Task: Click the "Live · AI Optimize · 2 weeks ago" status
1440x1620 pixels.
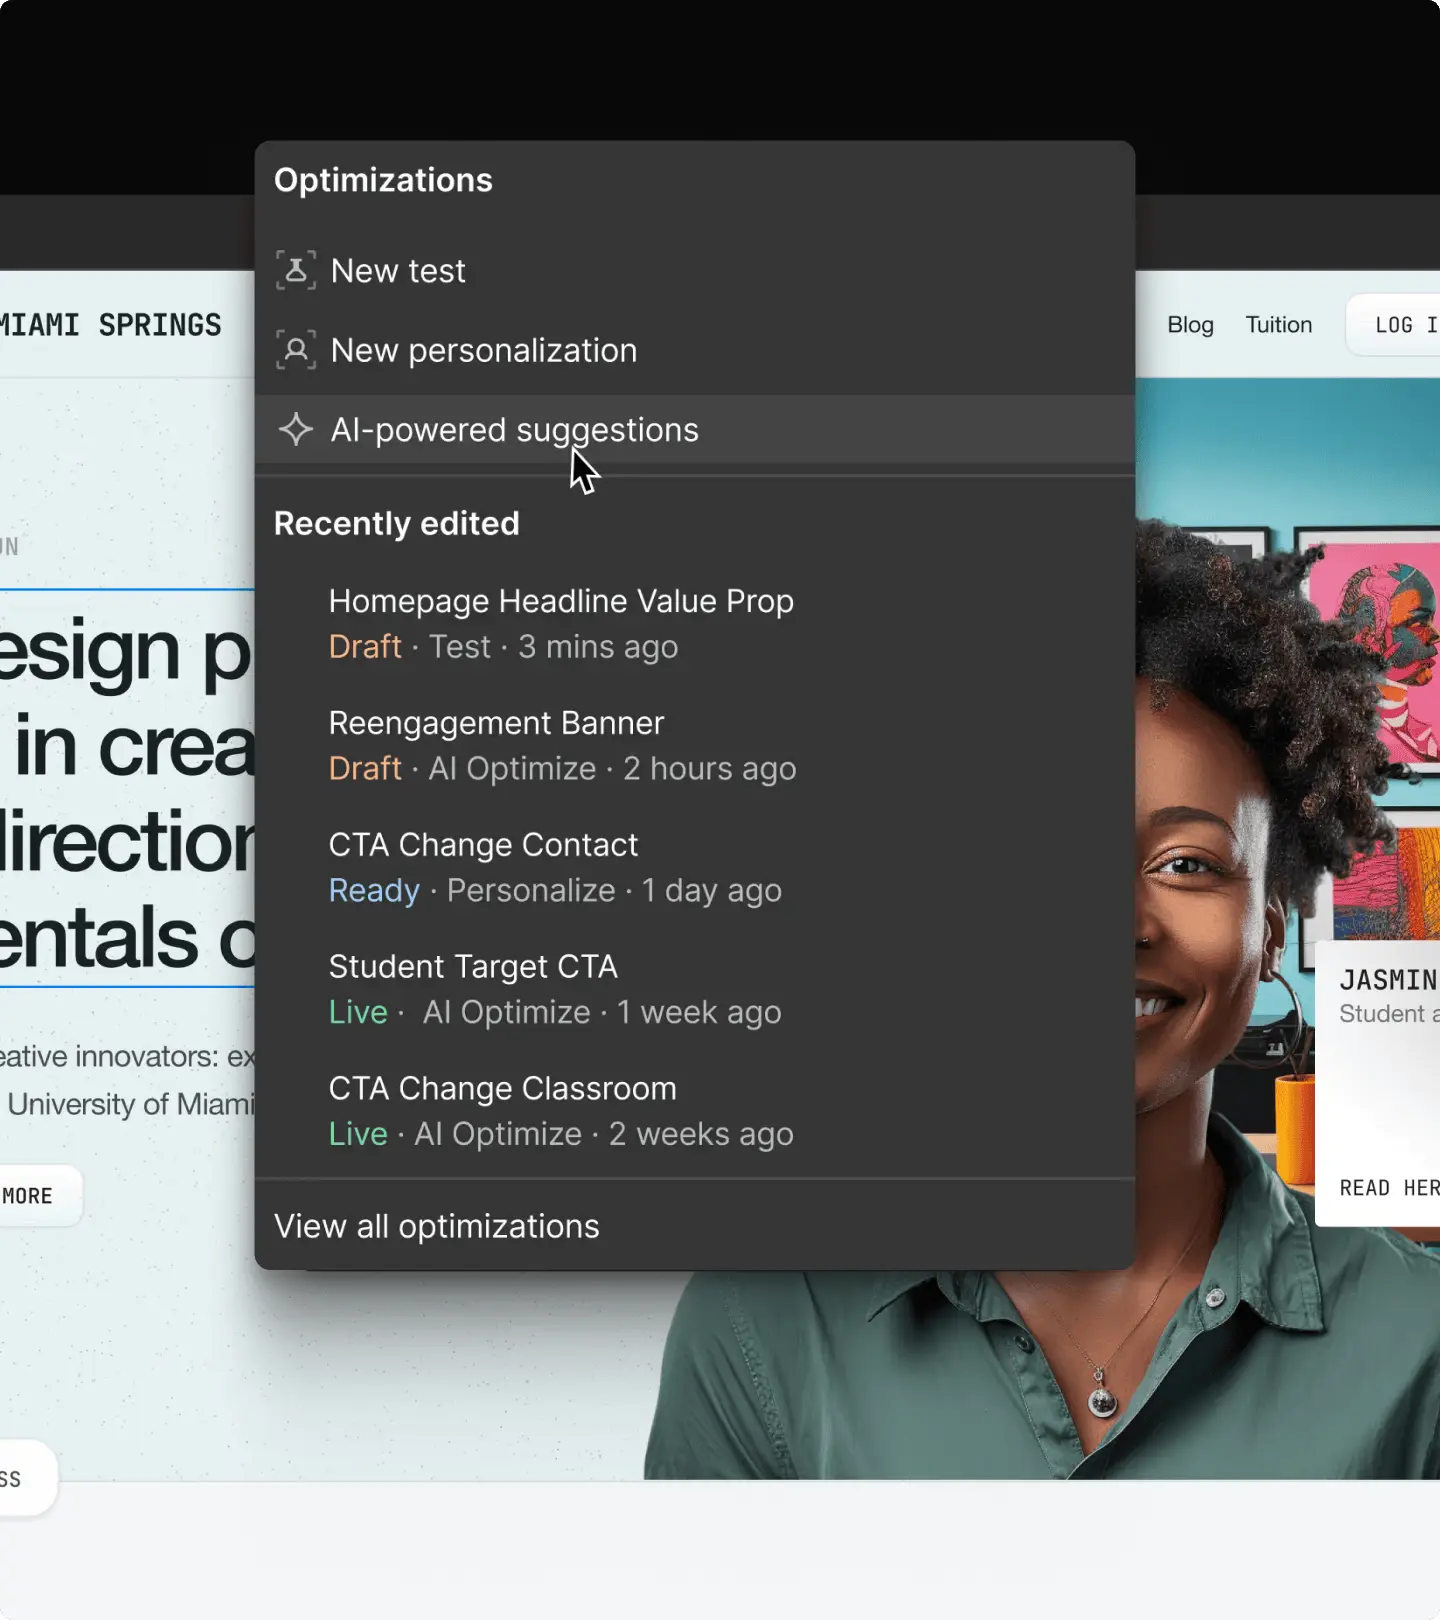Action: click(561, 1135)
